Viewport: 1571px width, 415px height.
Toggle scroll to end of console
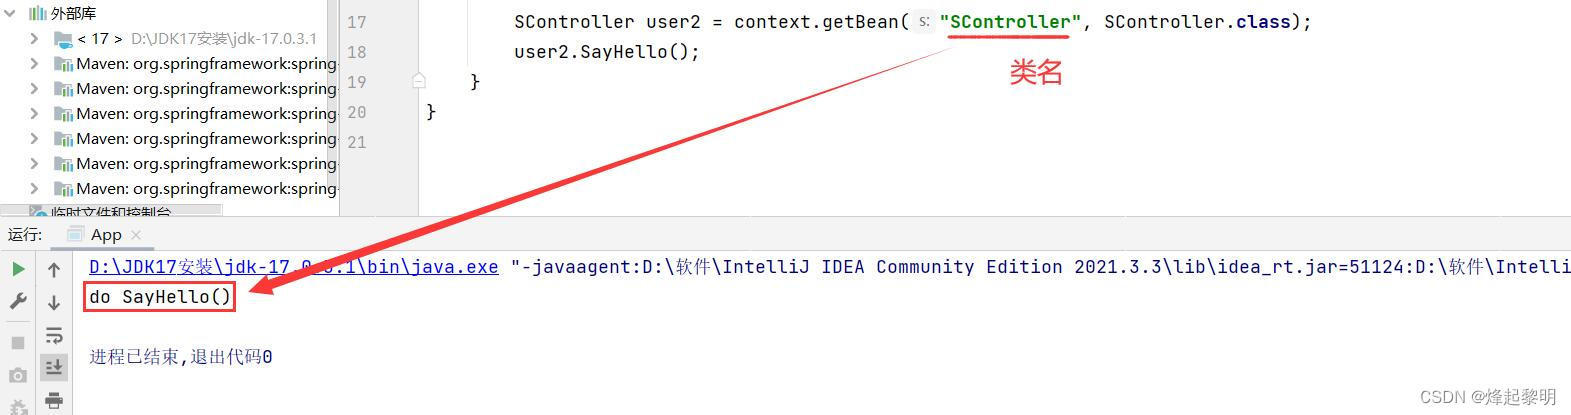coord(54,367)
